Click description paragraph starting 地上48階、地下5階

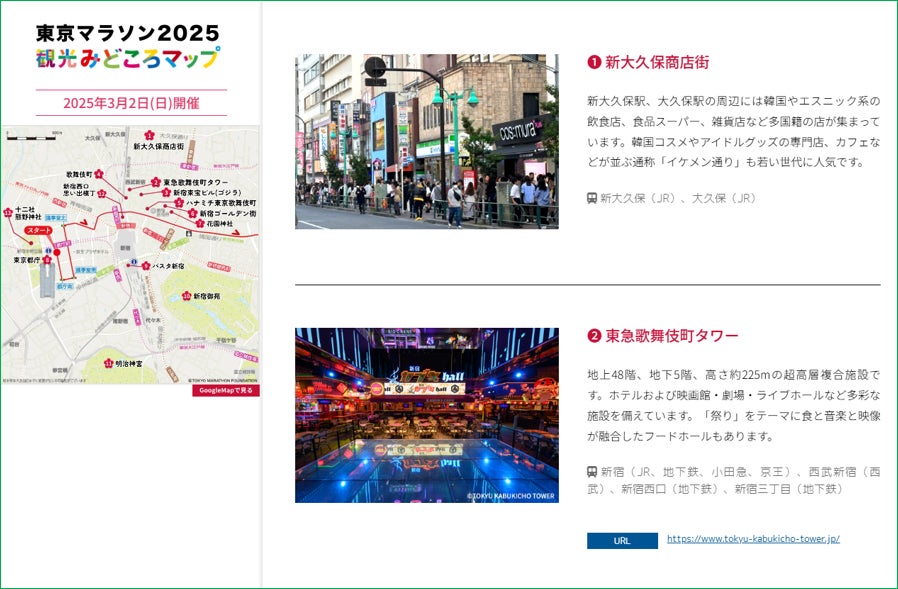pyautogui.click(x=734, y=405)
